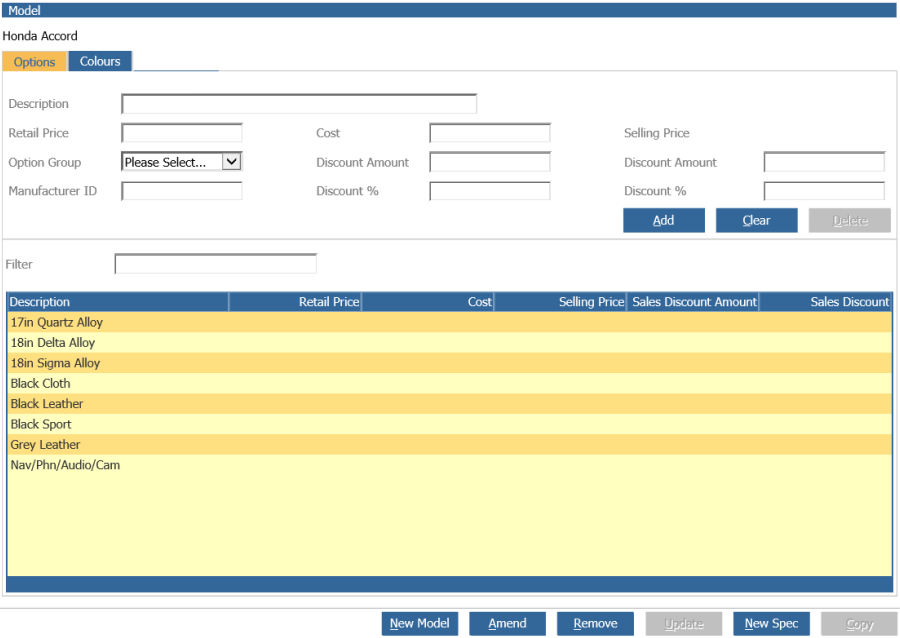This screenshot has height=638, width=900.
Task: Click Sales Discount Amount column header
Action: [693, 302]
